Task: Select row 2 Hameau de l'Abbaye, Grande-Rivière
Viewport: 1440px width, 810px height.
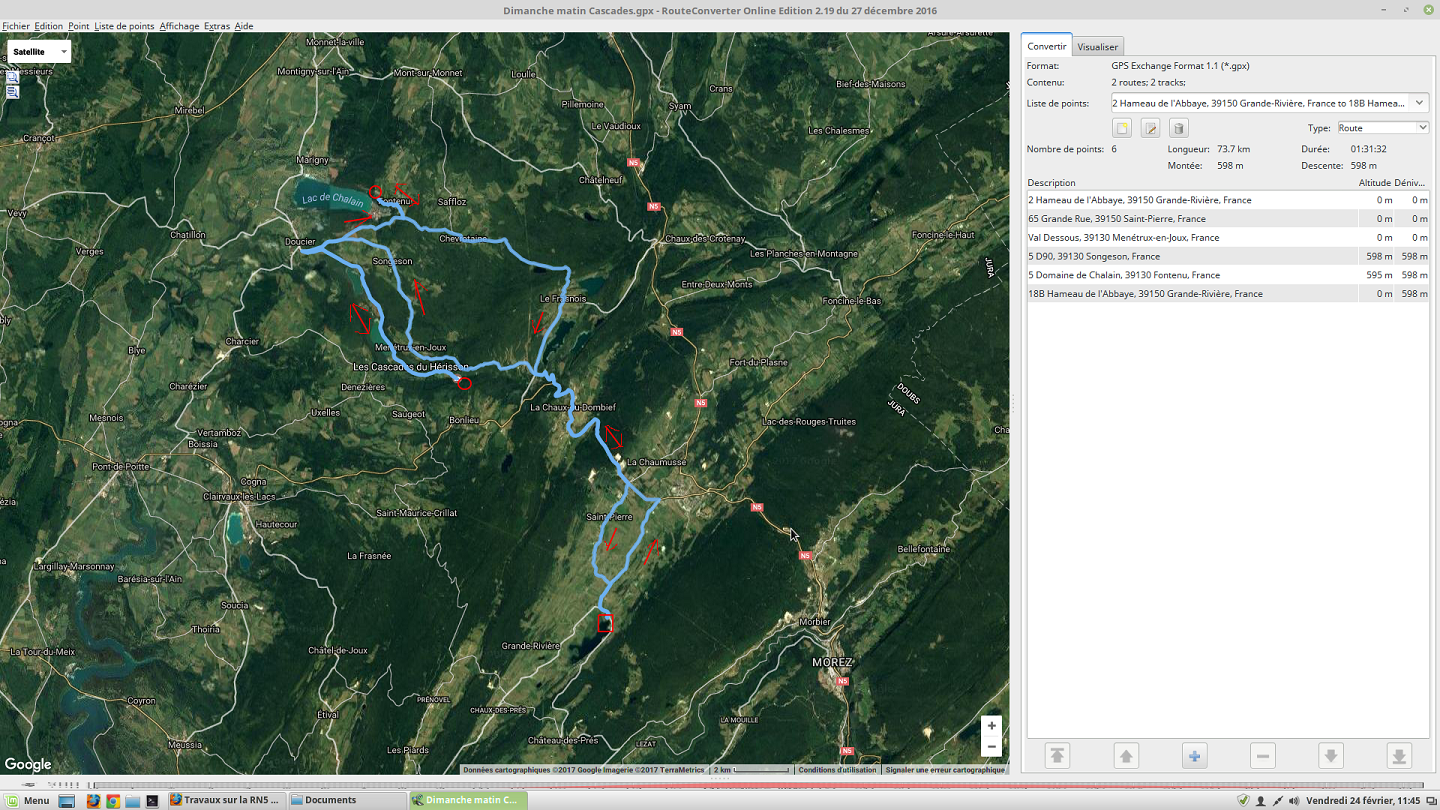Action: tap(1228, 200)
